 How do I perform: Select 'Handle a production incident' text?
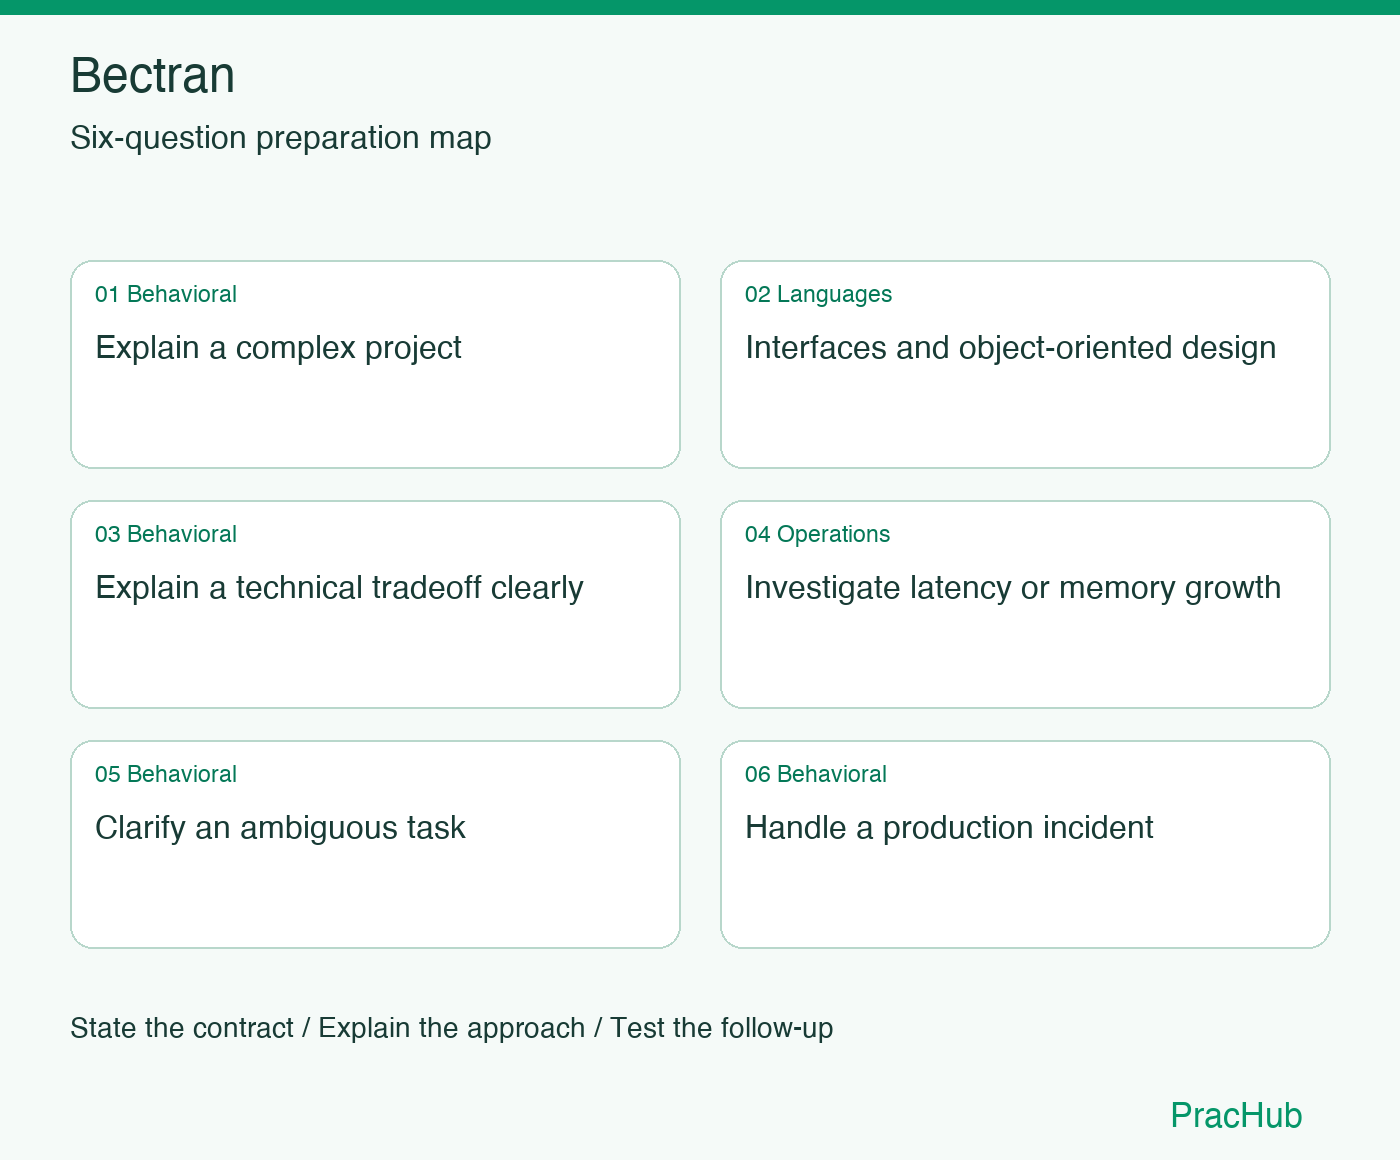949,828
